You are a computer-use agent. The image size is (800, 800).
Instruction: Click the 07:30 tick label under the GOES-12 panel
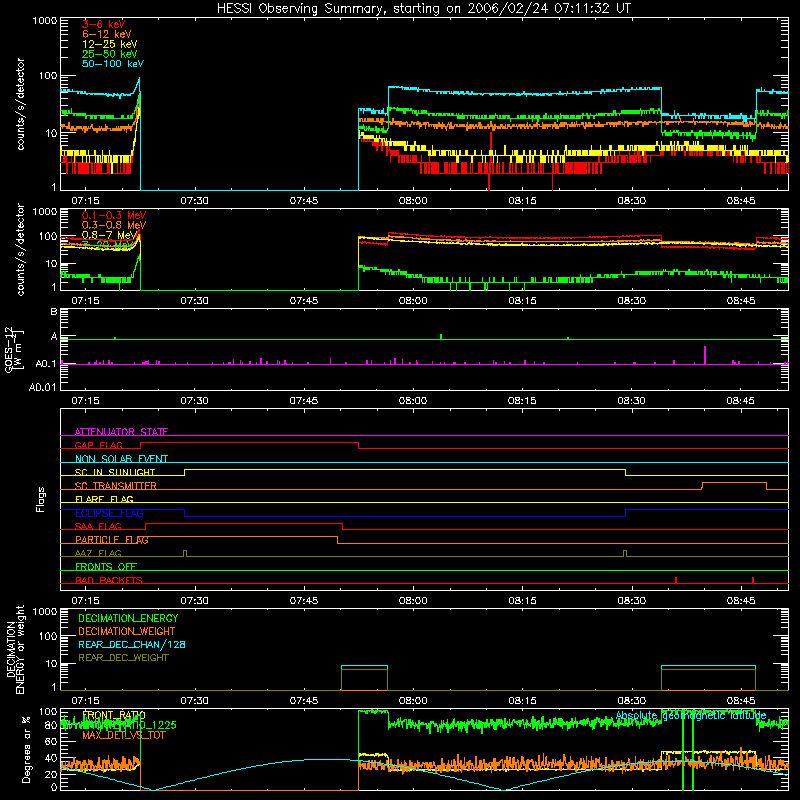coord(194,401)
